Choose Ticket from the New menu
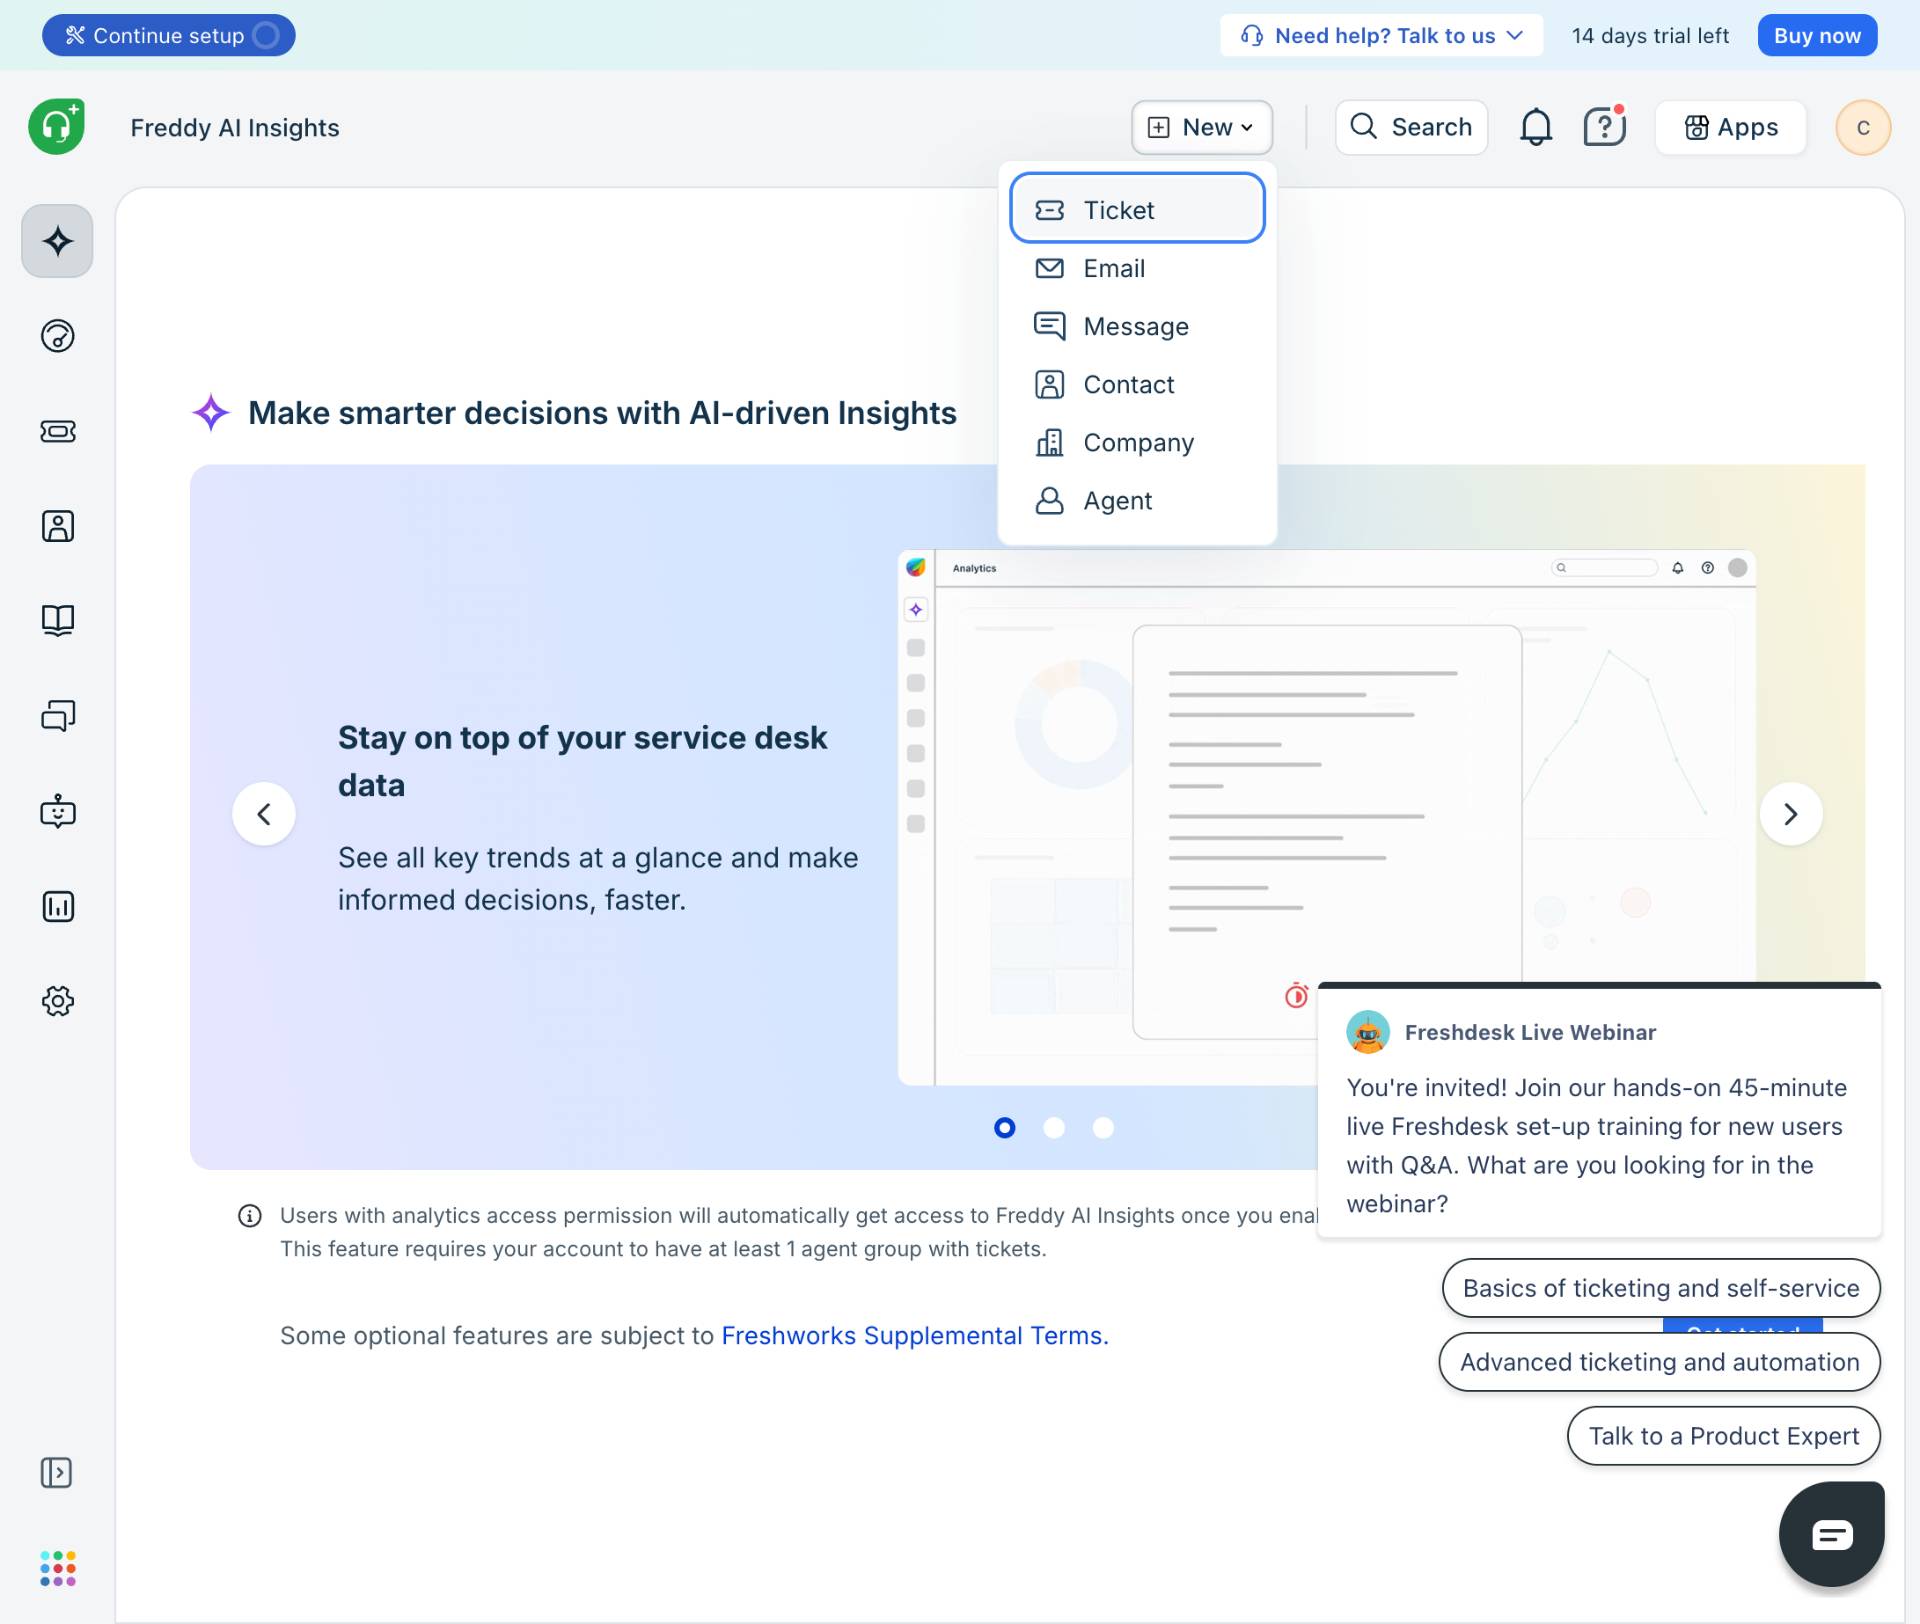1920x1624 pixels. [x=1137, y=210]
